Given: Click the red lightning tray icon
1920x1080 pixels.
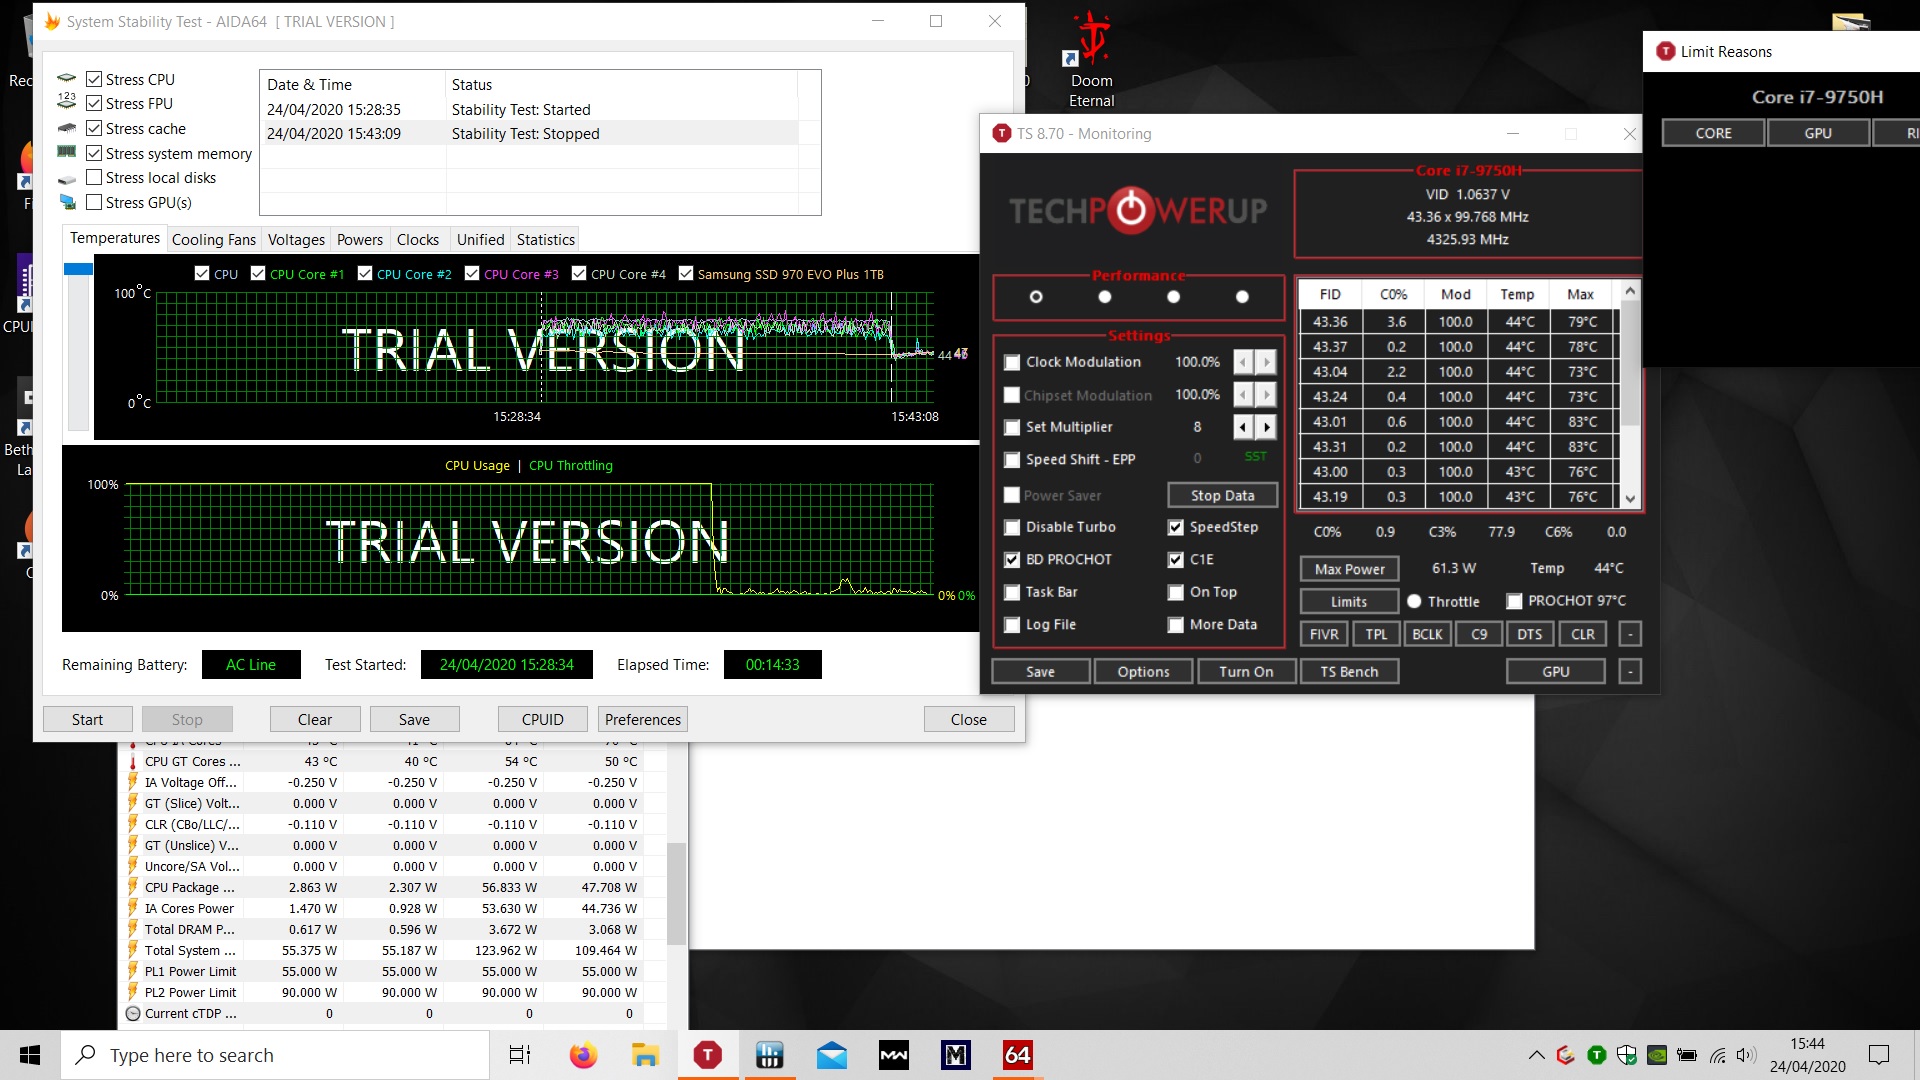Looking at the screenshot, I should (x=1566, y=1055).
